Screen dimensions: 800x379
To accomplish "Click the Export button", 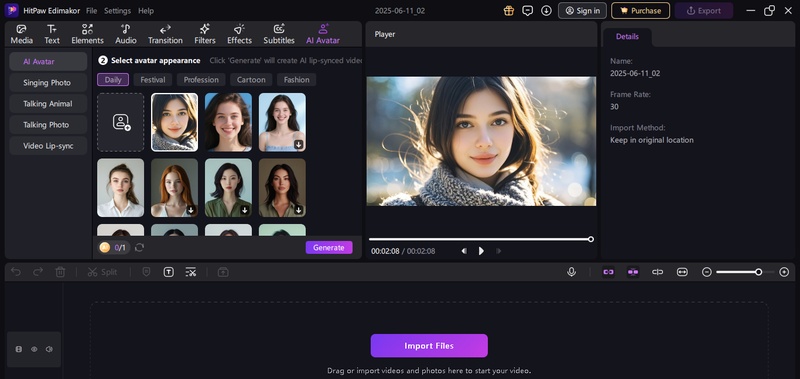I will click(704, 10).
